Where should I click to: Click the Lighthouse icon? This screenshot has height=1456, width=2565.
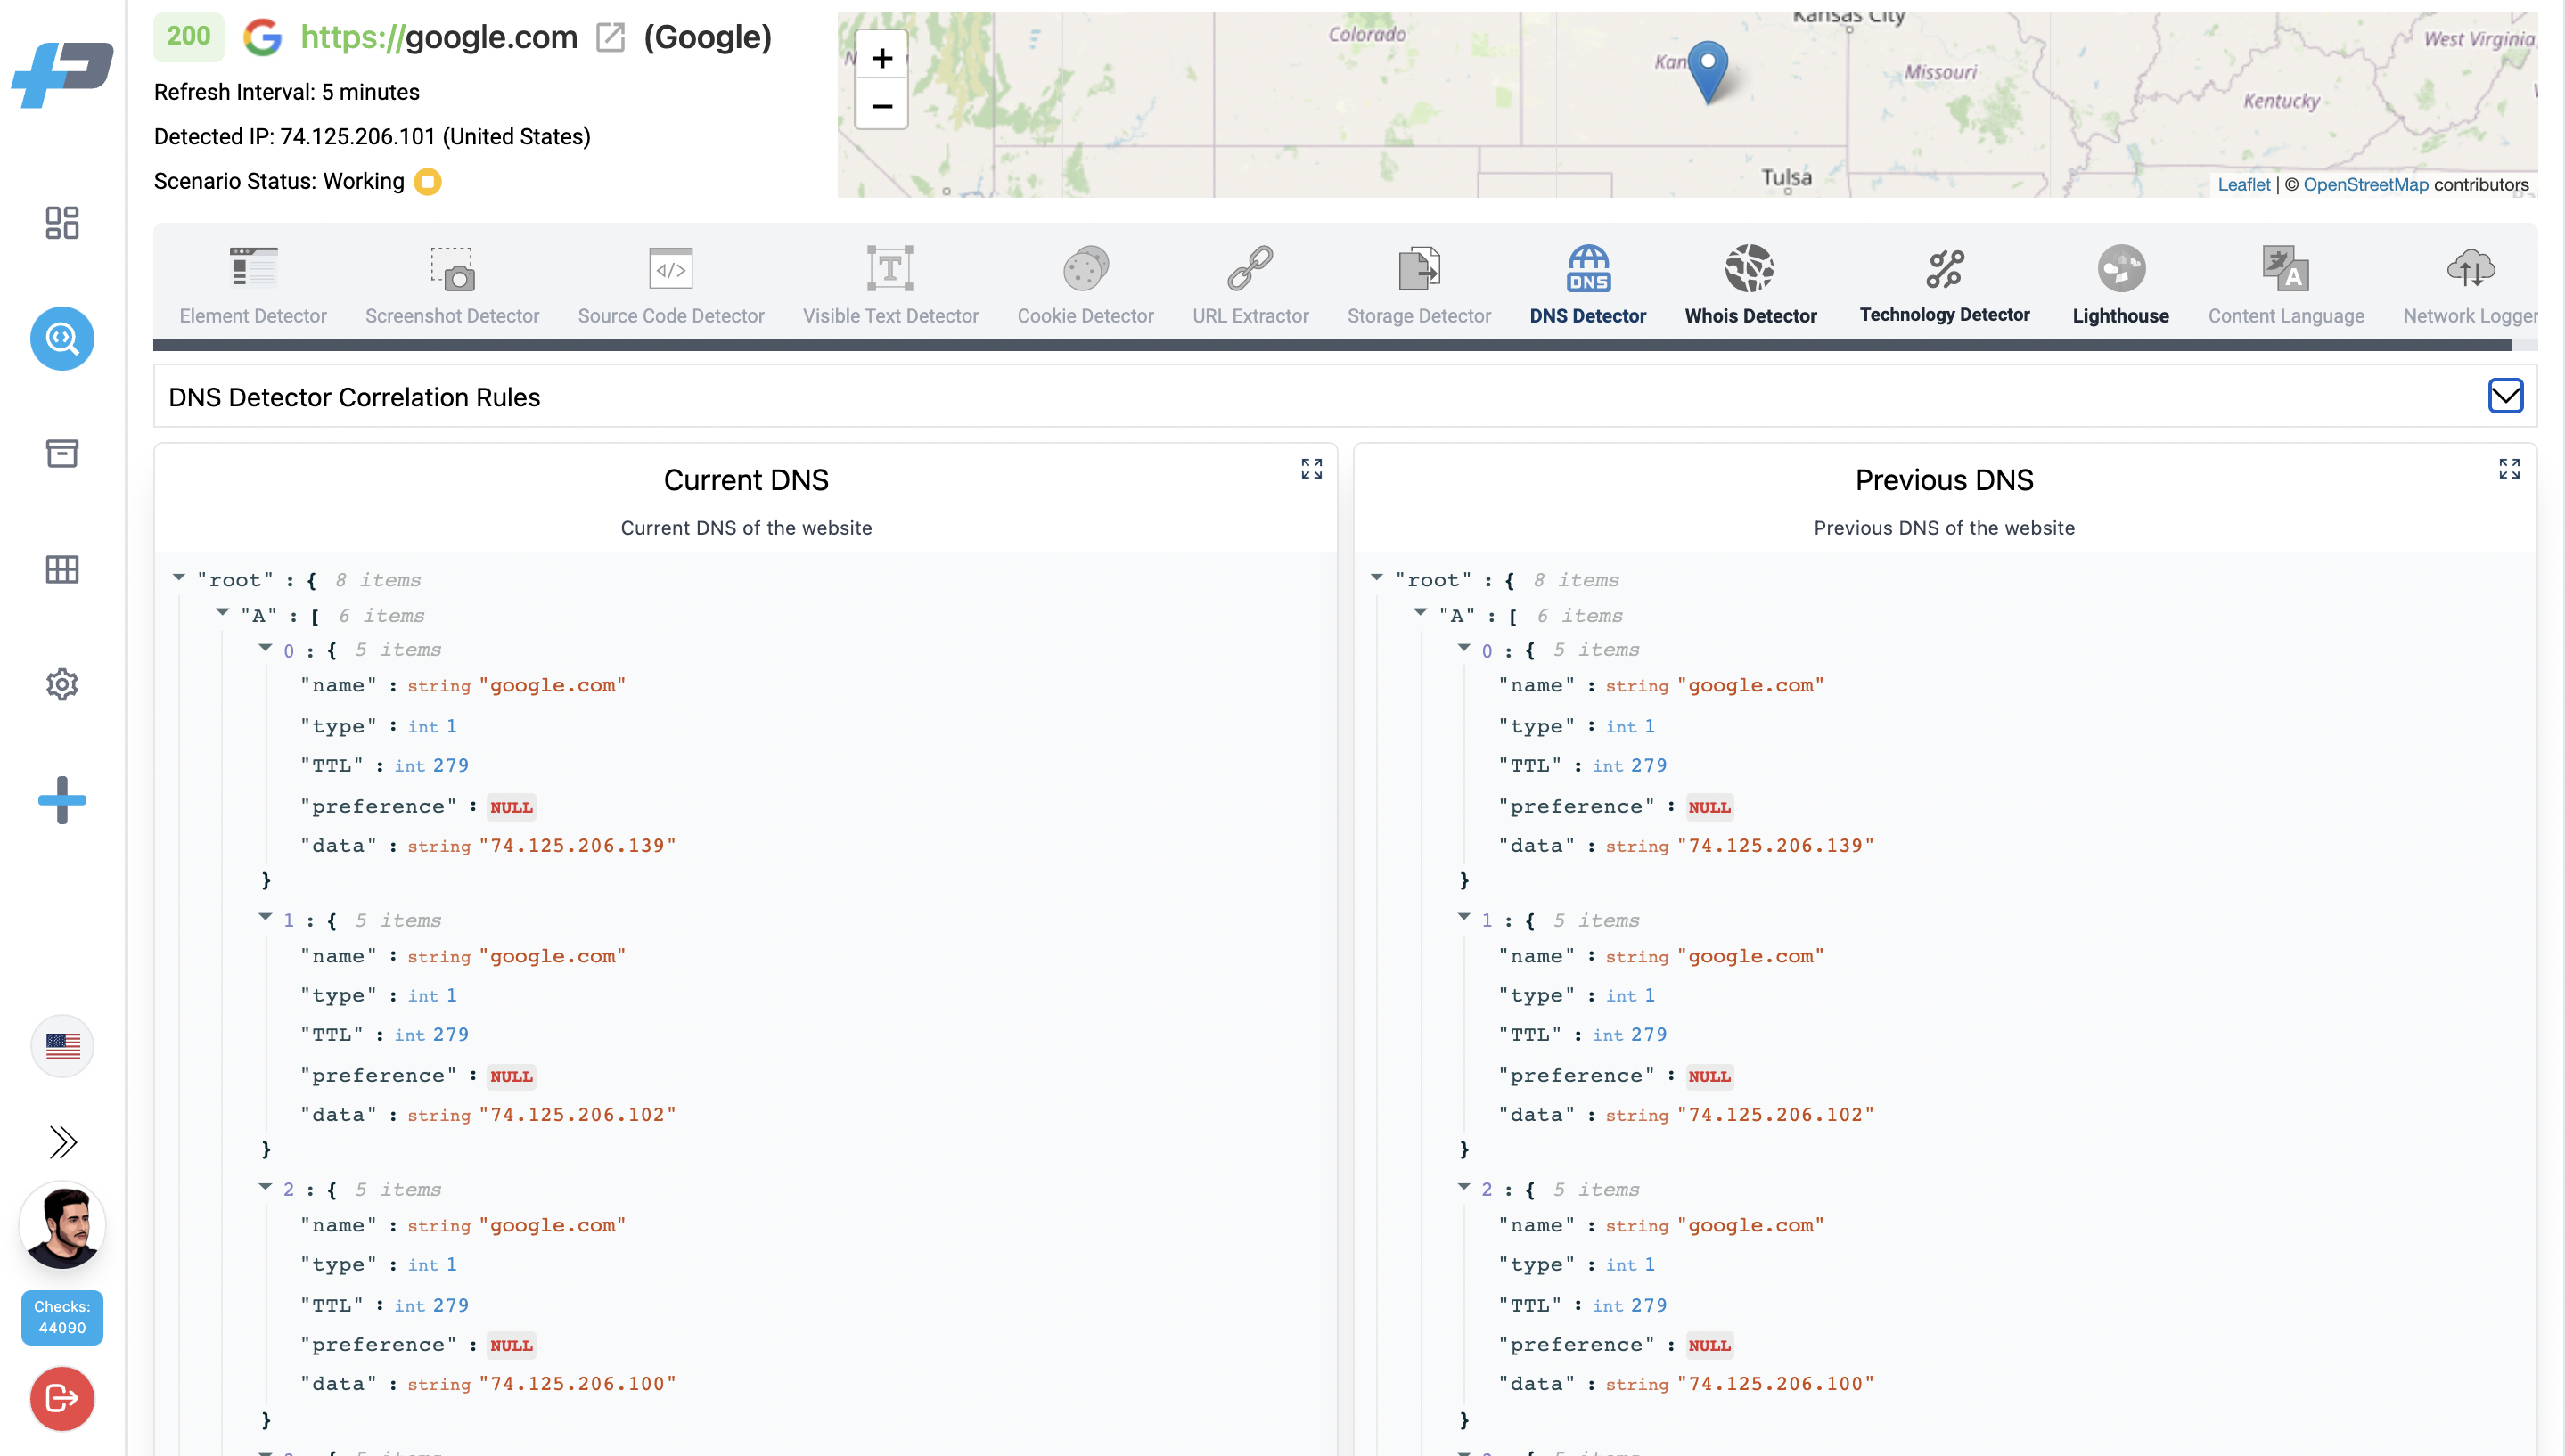click(x=2121, y=268)
